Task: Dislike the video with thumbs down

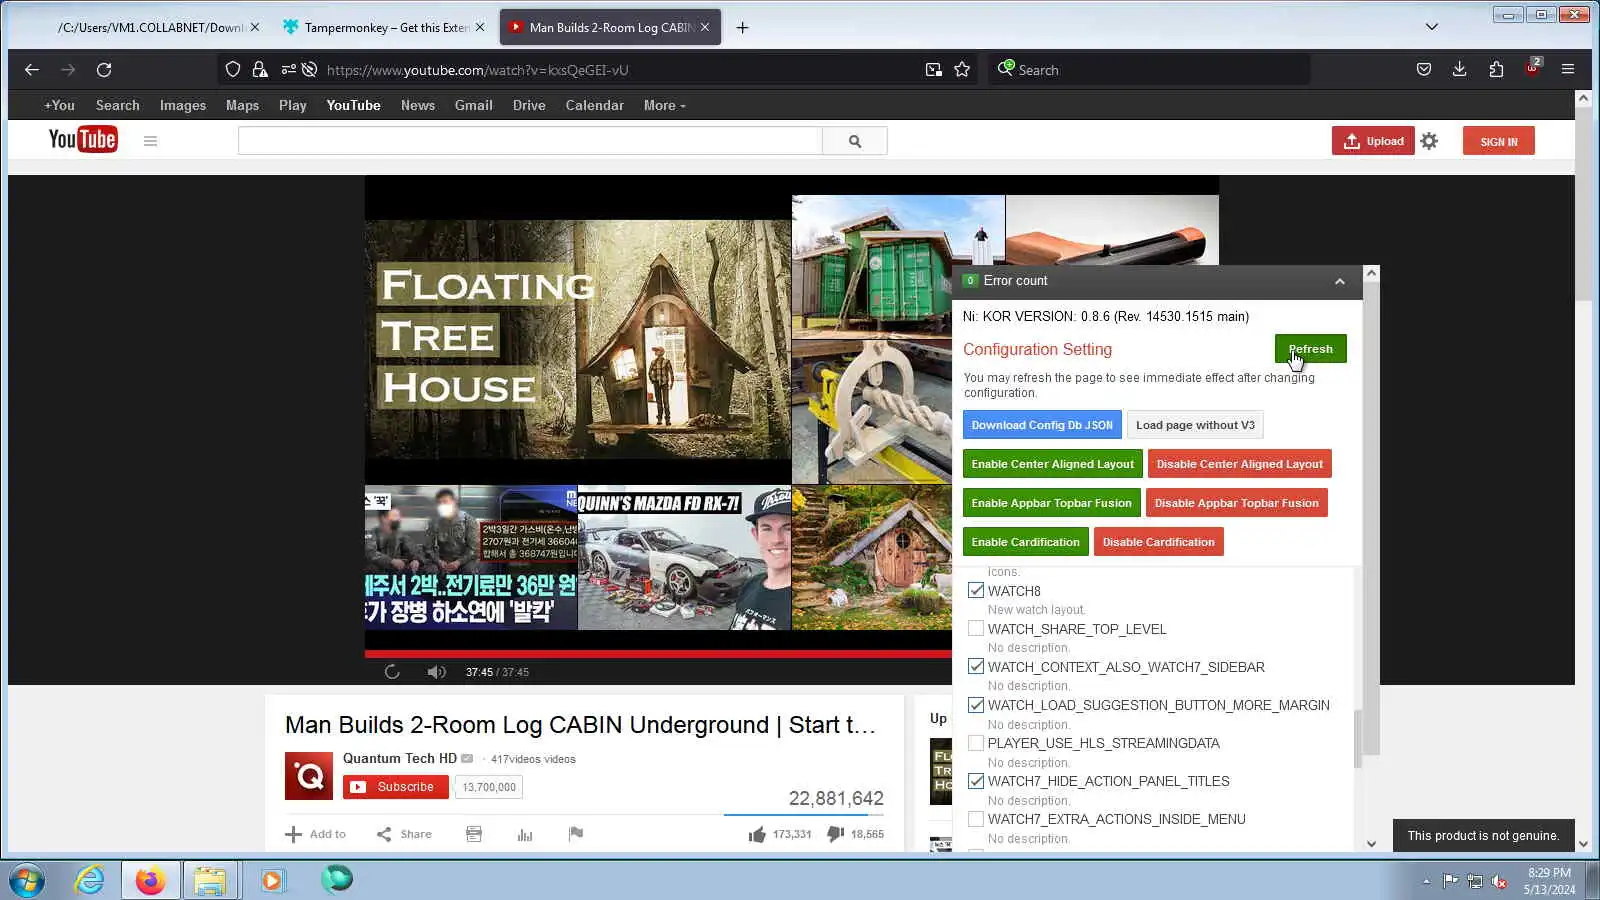Action: 835,834
